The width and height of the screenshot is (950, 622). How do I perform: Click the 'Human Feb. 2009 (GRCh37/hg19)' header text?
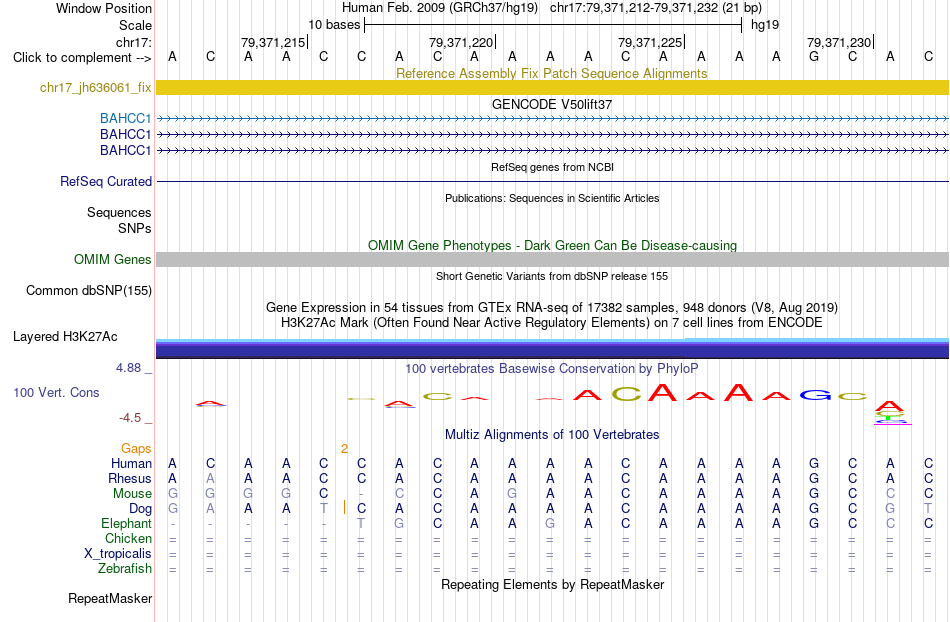(x=440, y=8)
